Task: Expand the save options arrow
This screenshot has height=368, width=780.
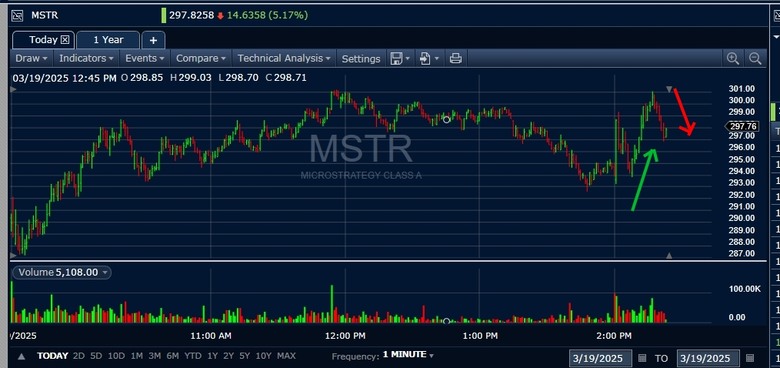Action: pos(408,59)
